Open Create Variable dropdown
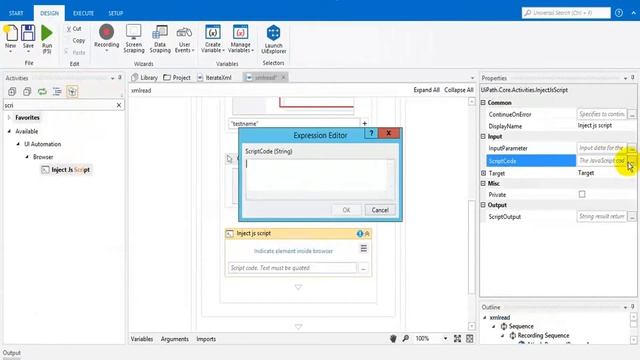 213,38
